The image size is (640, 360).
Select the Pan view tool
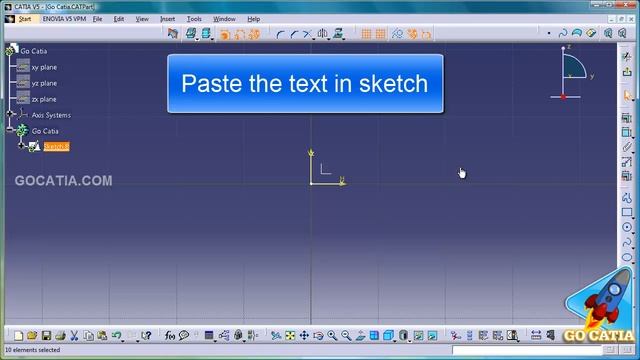[x=304, y=336]
